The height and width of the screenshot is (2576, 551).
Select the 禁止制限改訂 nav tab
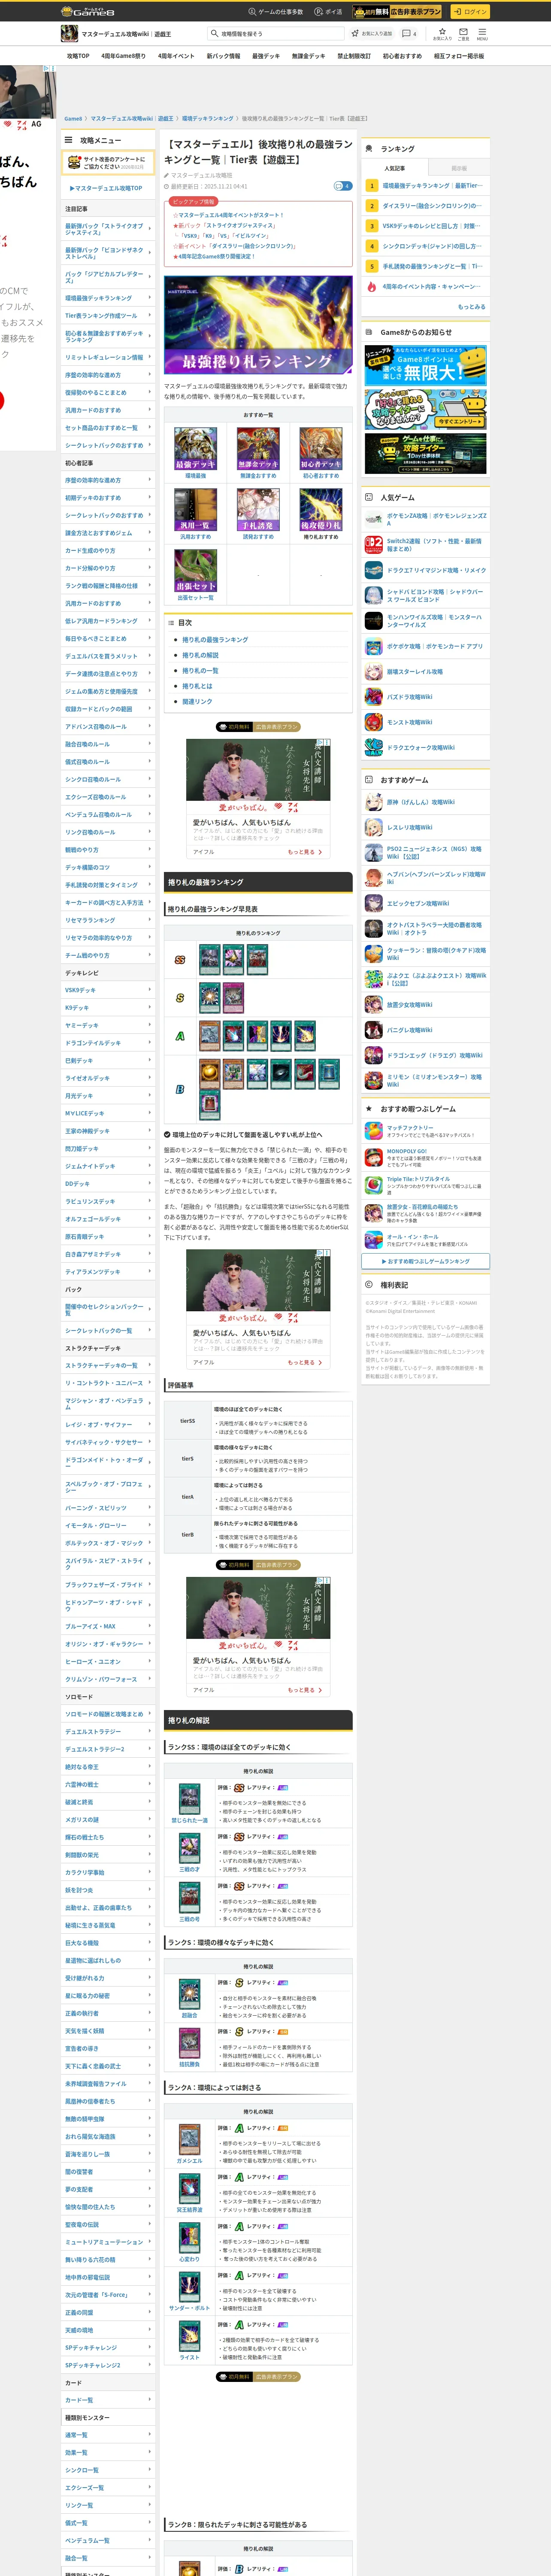coord(354,56)
